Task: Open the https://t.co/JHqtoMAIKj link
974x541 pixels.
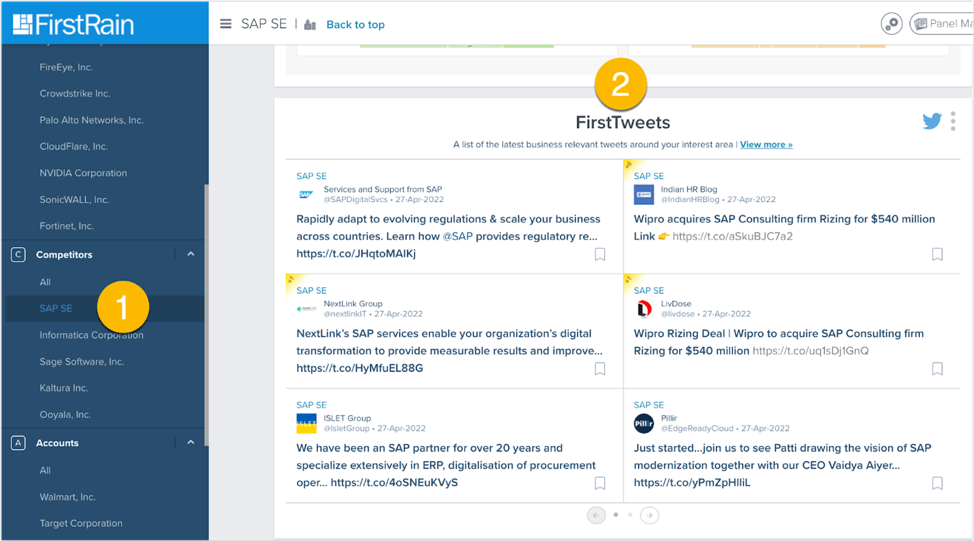Action: [356, 253]
